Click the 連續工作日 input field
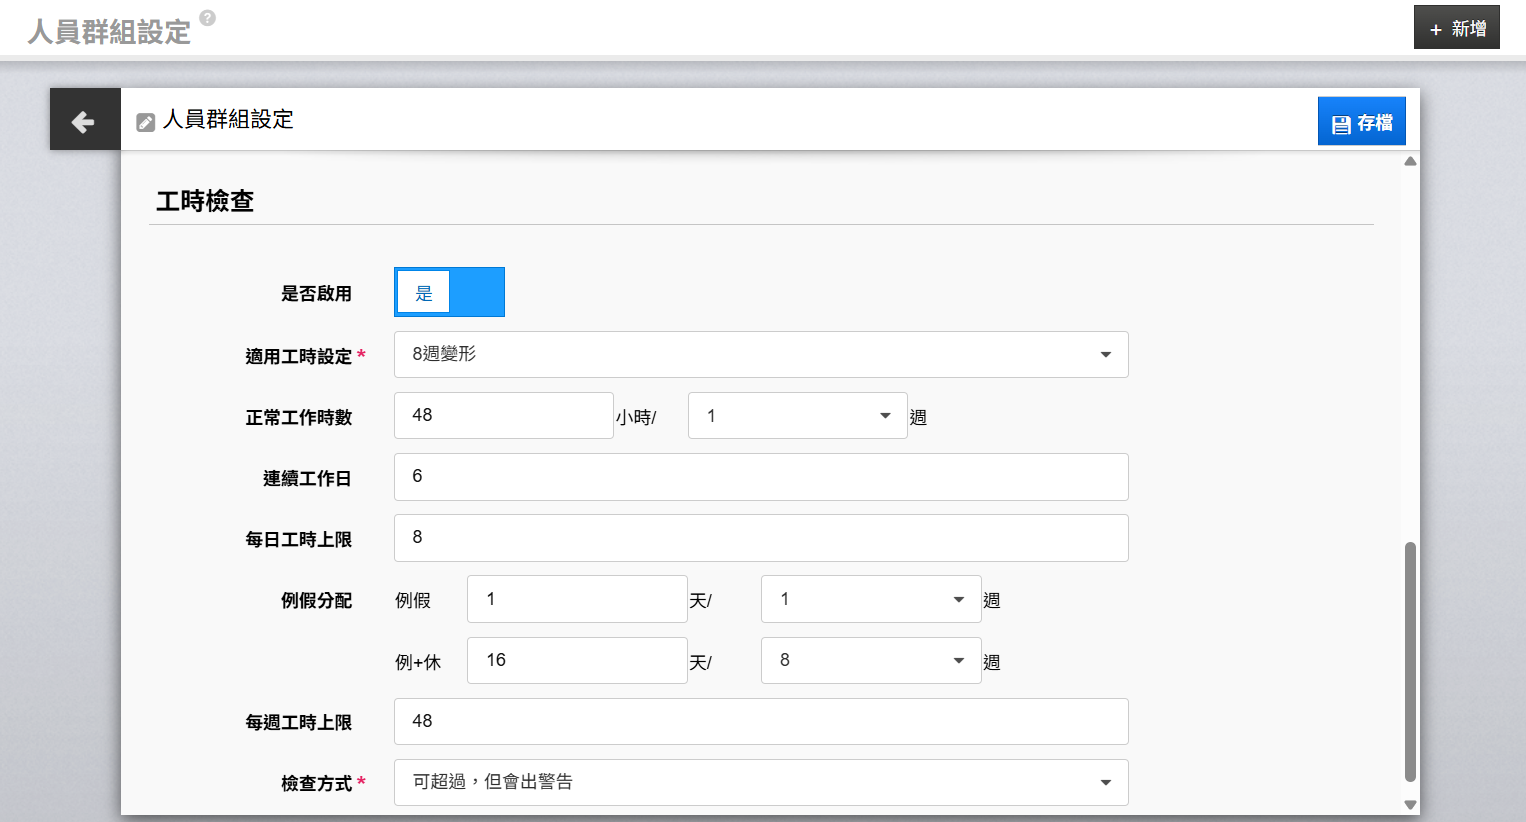 click(761, 477)
